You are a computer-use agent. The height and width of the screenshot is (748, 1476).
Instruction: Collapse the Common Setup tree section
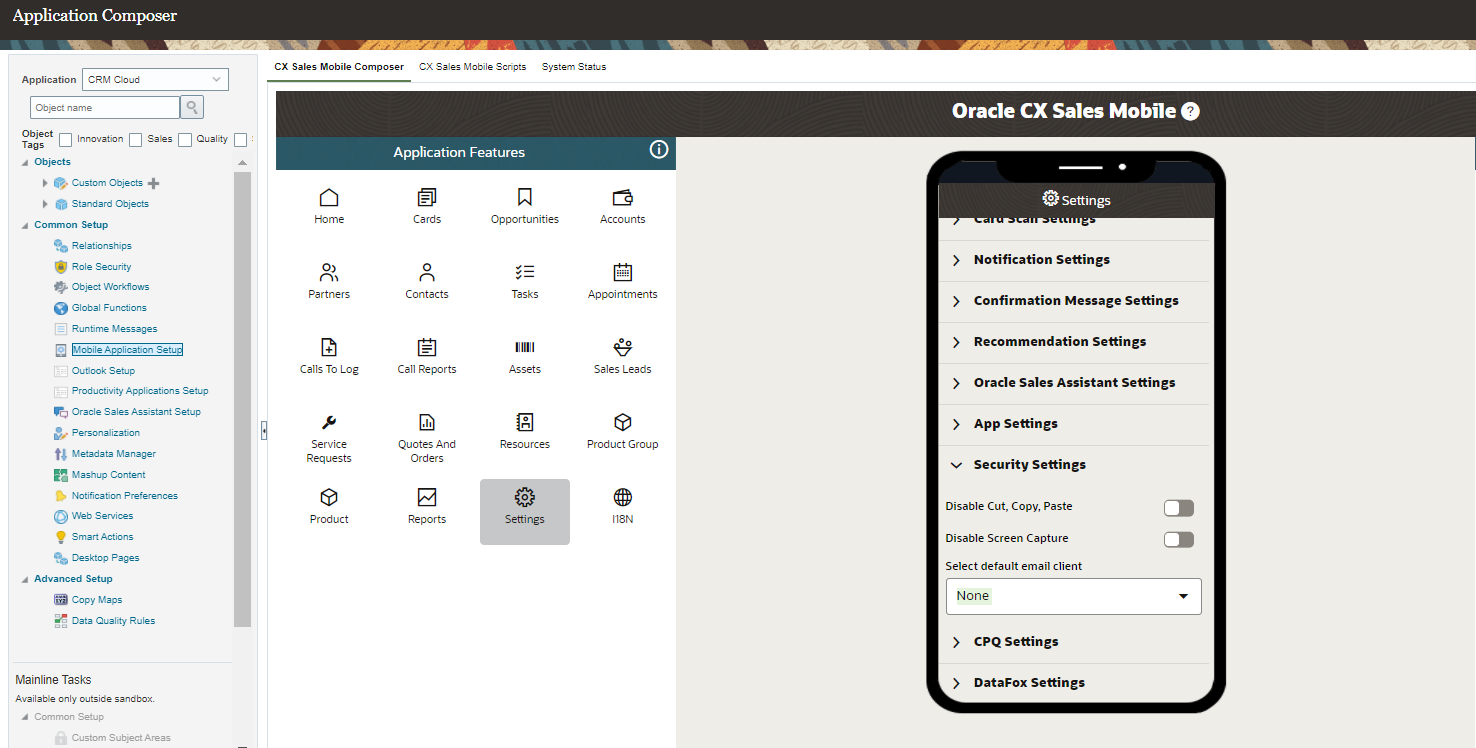coord(25,225)
